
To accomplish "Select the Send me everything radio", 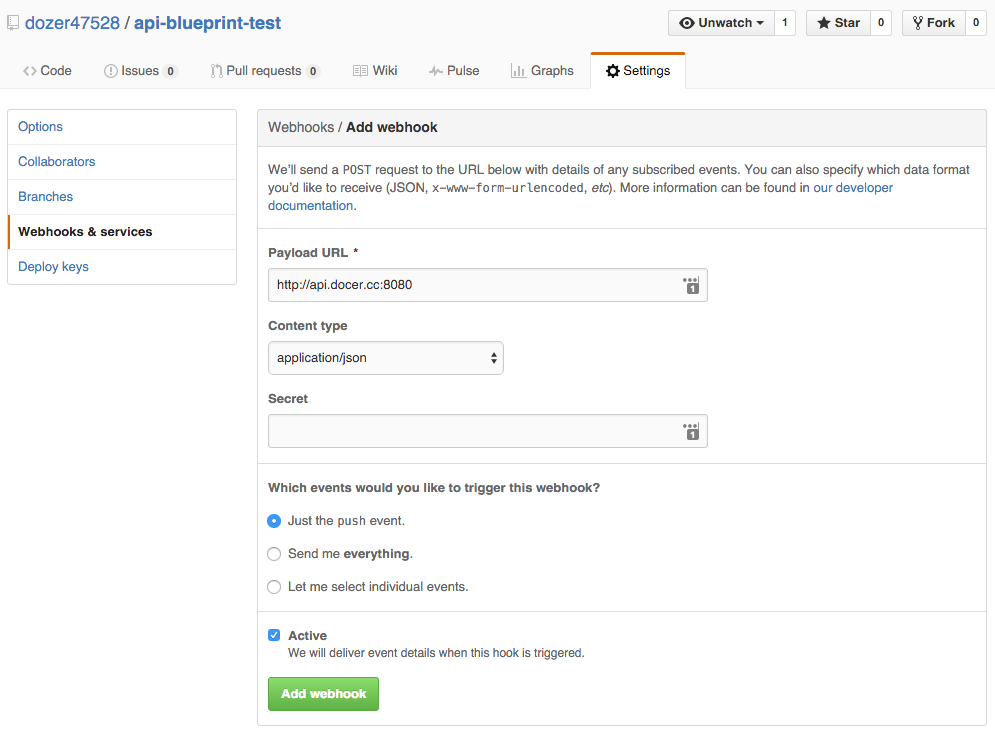I will (274, 554).
